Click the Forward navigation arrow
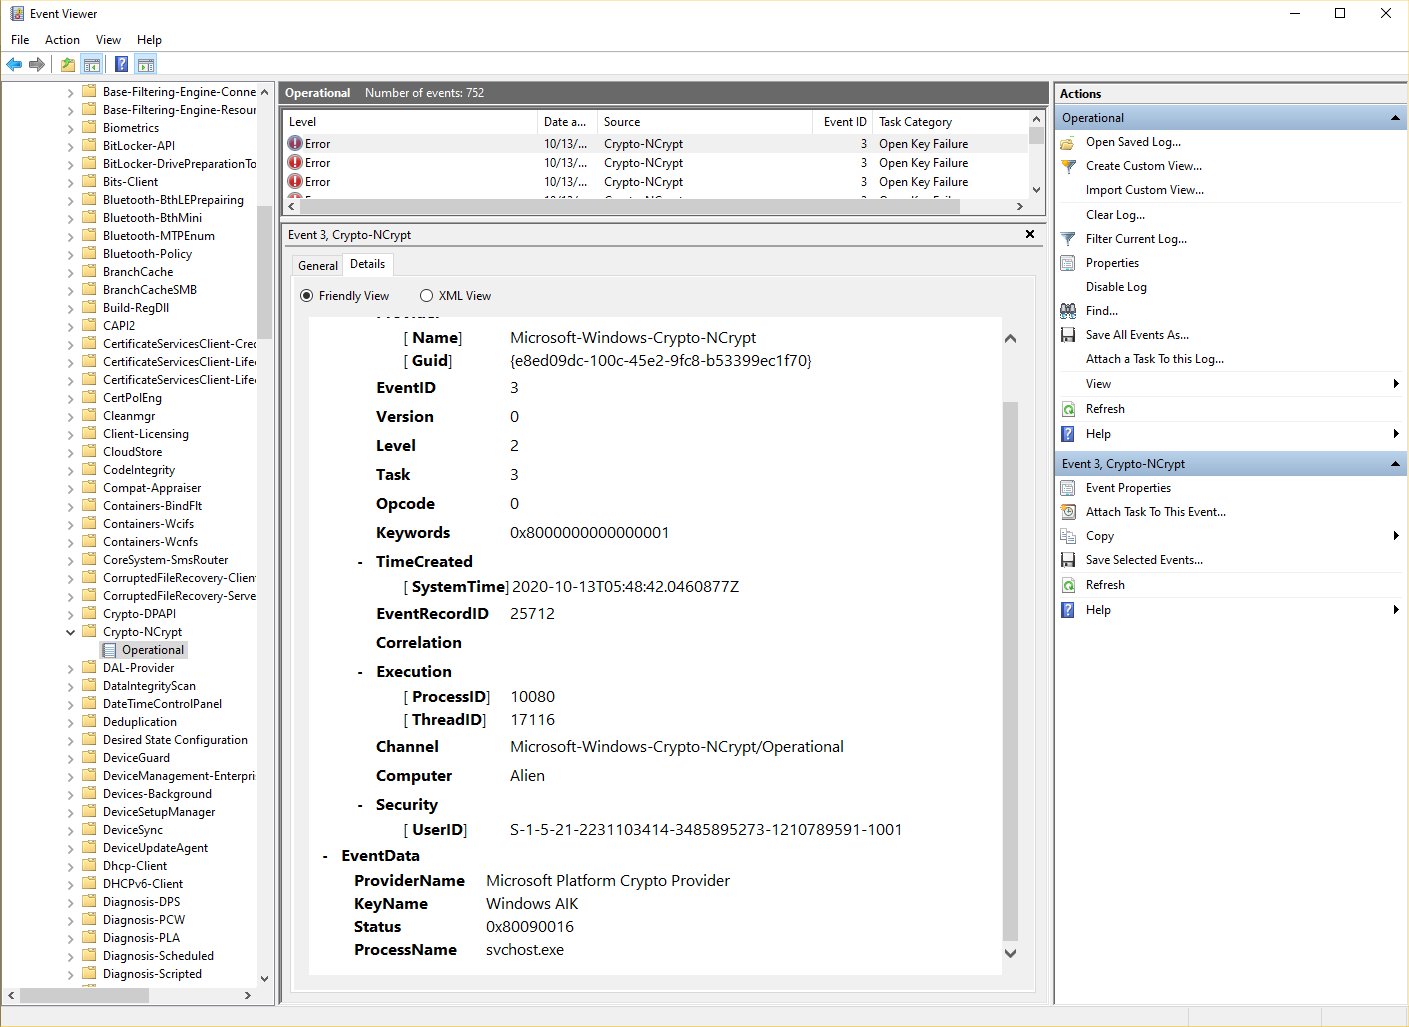 37,64
